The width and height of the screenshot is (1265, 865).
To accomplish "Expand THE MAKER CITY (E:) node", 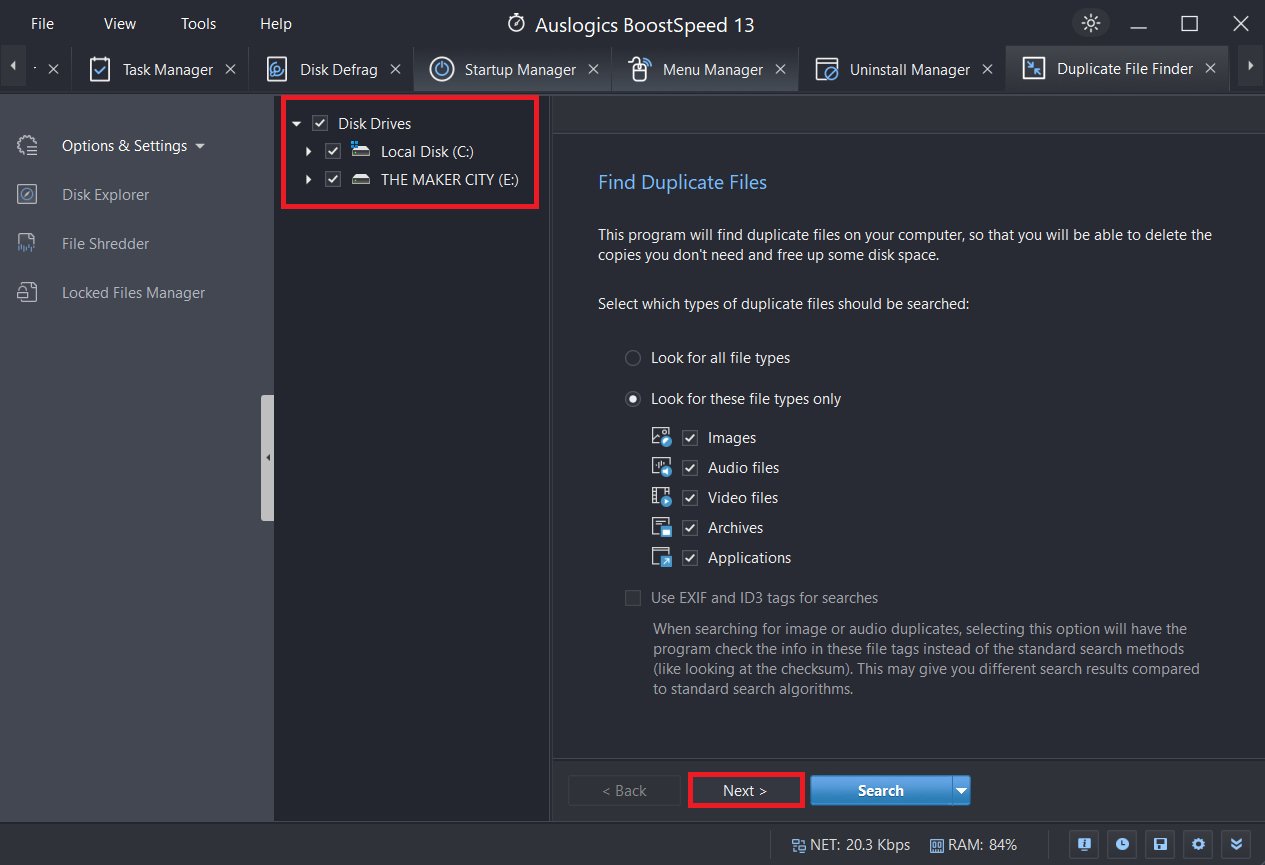I will point(309,180).
